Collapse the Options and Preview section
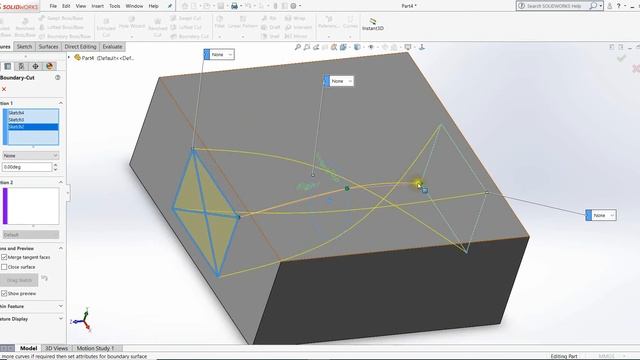Screen dimensions: 640x360 [61, 248]
